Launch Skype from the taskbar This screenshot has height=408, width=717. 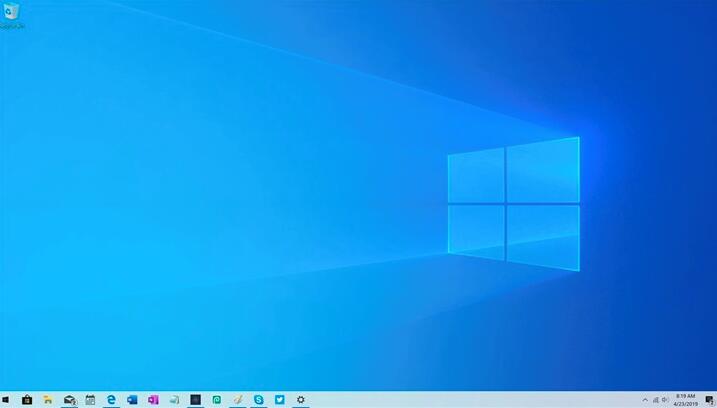point(259,400)
